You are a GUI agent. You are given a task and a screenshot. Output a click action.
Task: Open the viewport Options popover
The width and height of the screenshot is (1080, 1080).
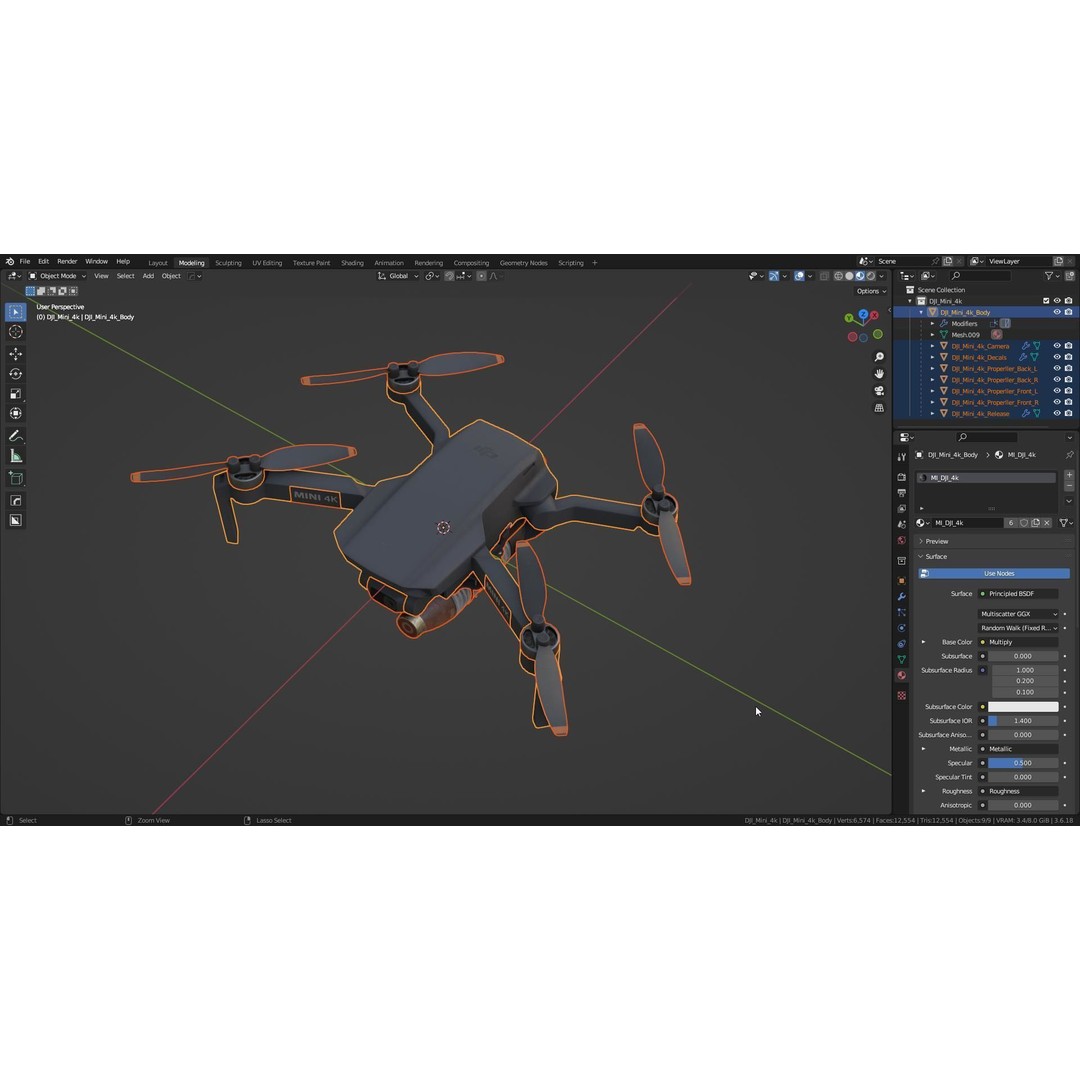click(871, 291)
